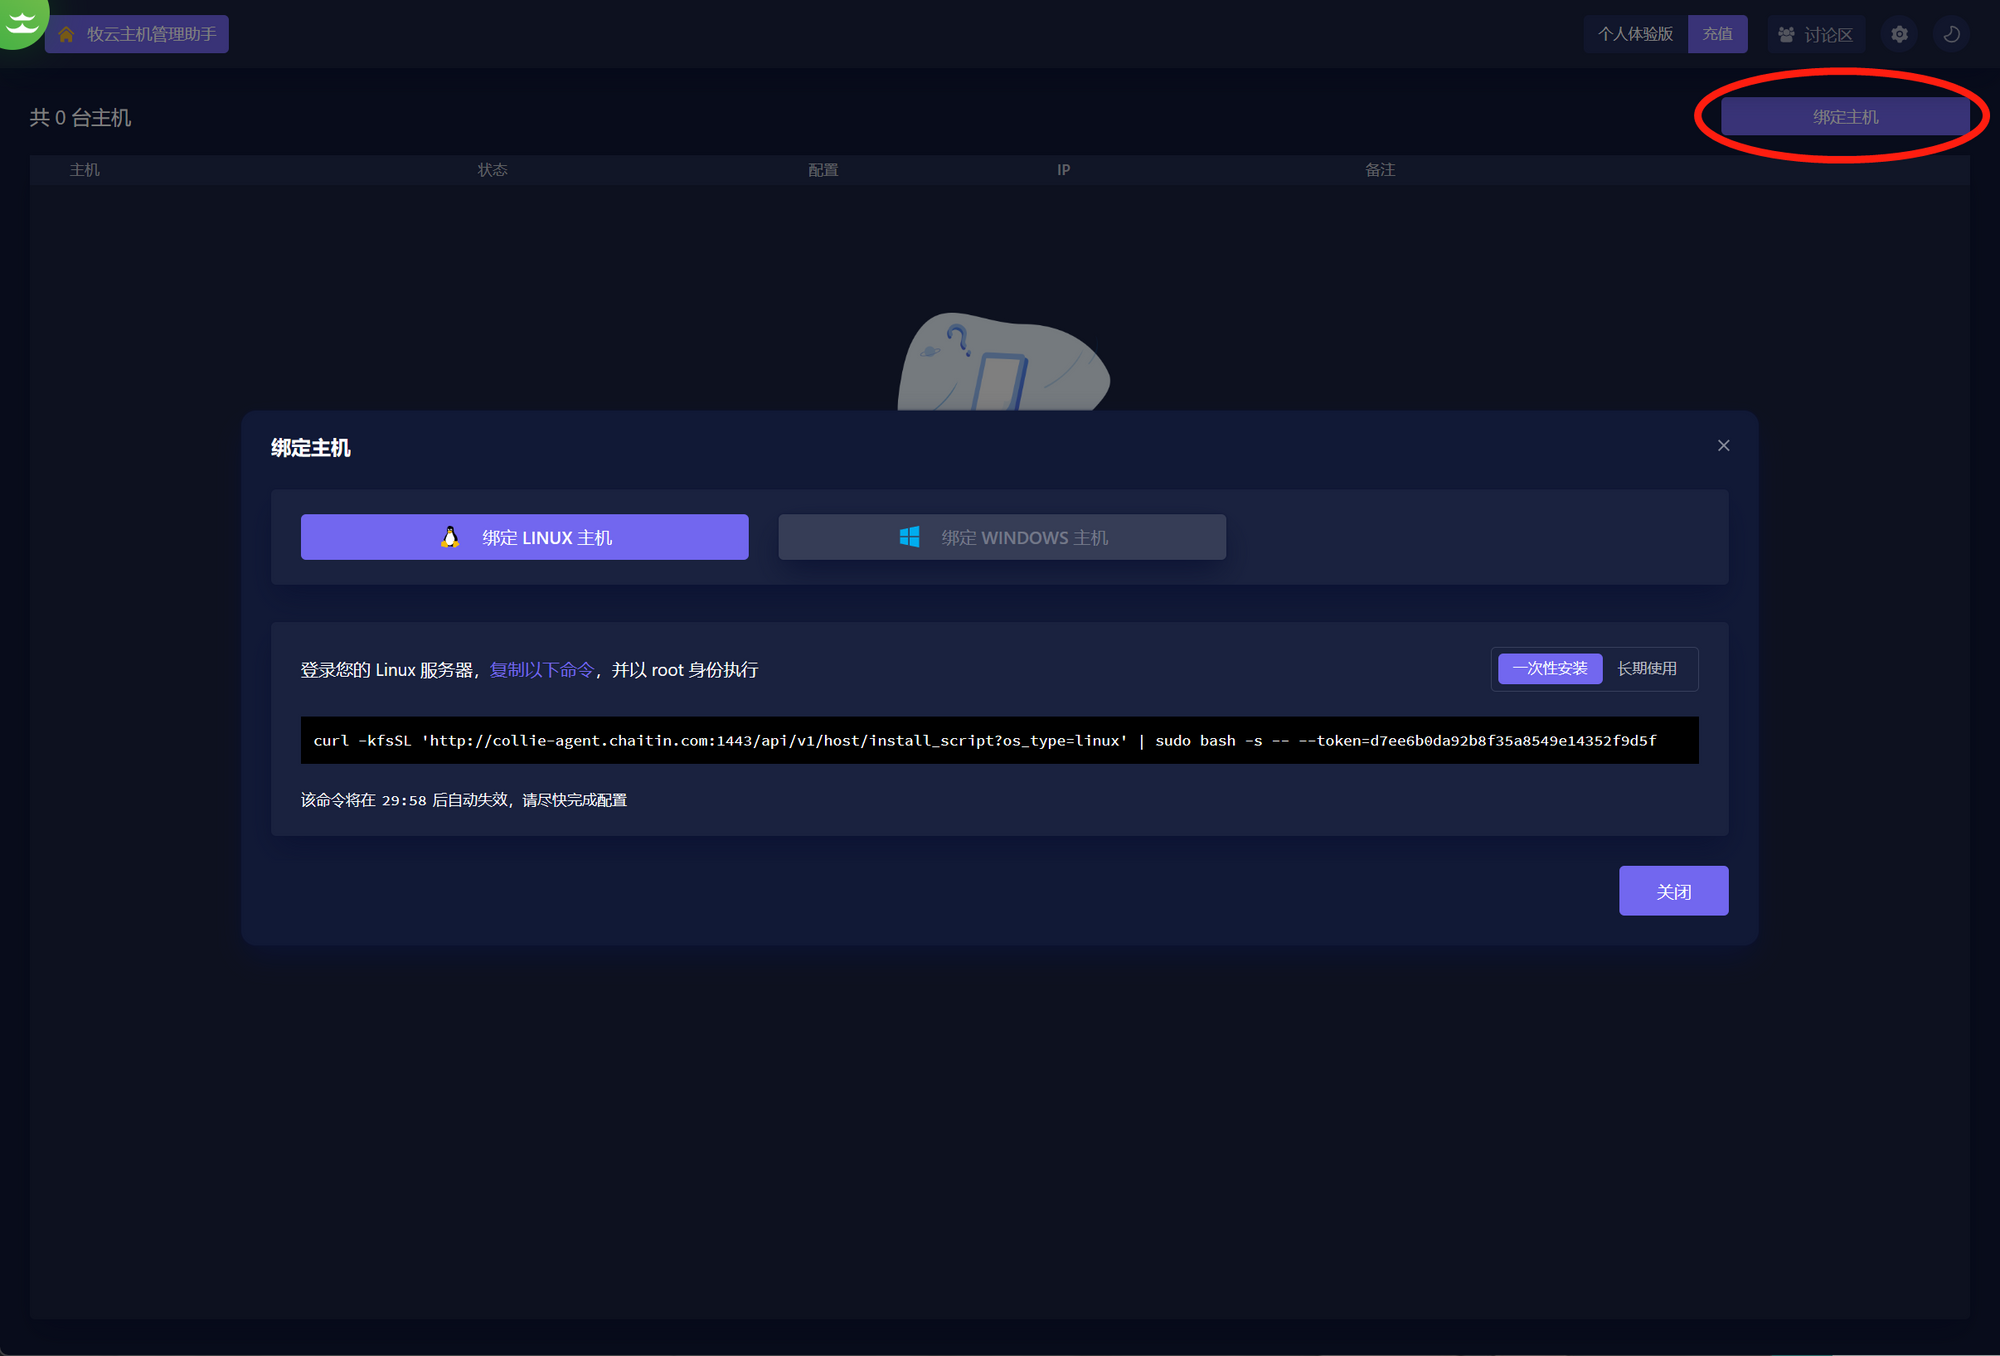The height and width of the screenshot is (1356, 2000).
Task: Open the settings gear icon
Action: tap(1899, 34)
